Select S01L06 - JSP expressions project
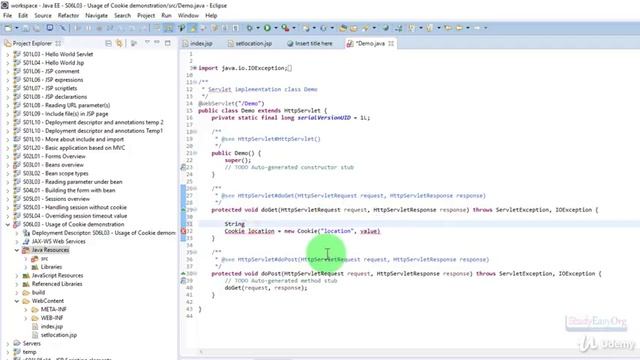 point(53,80)
